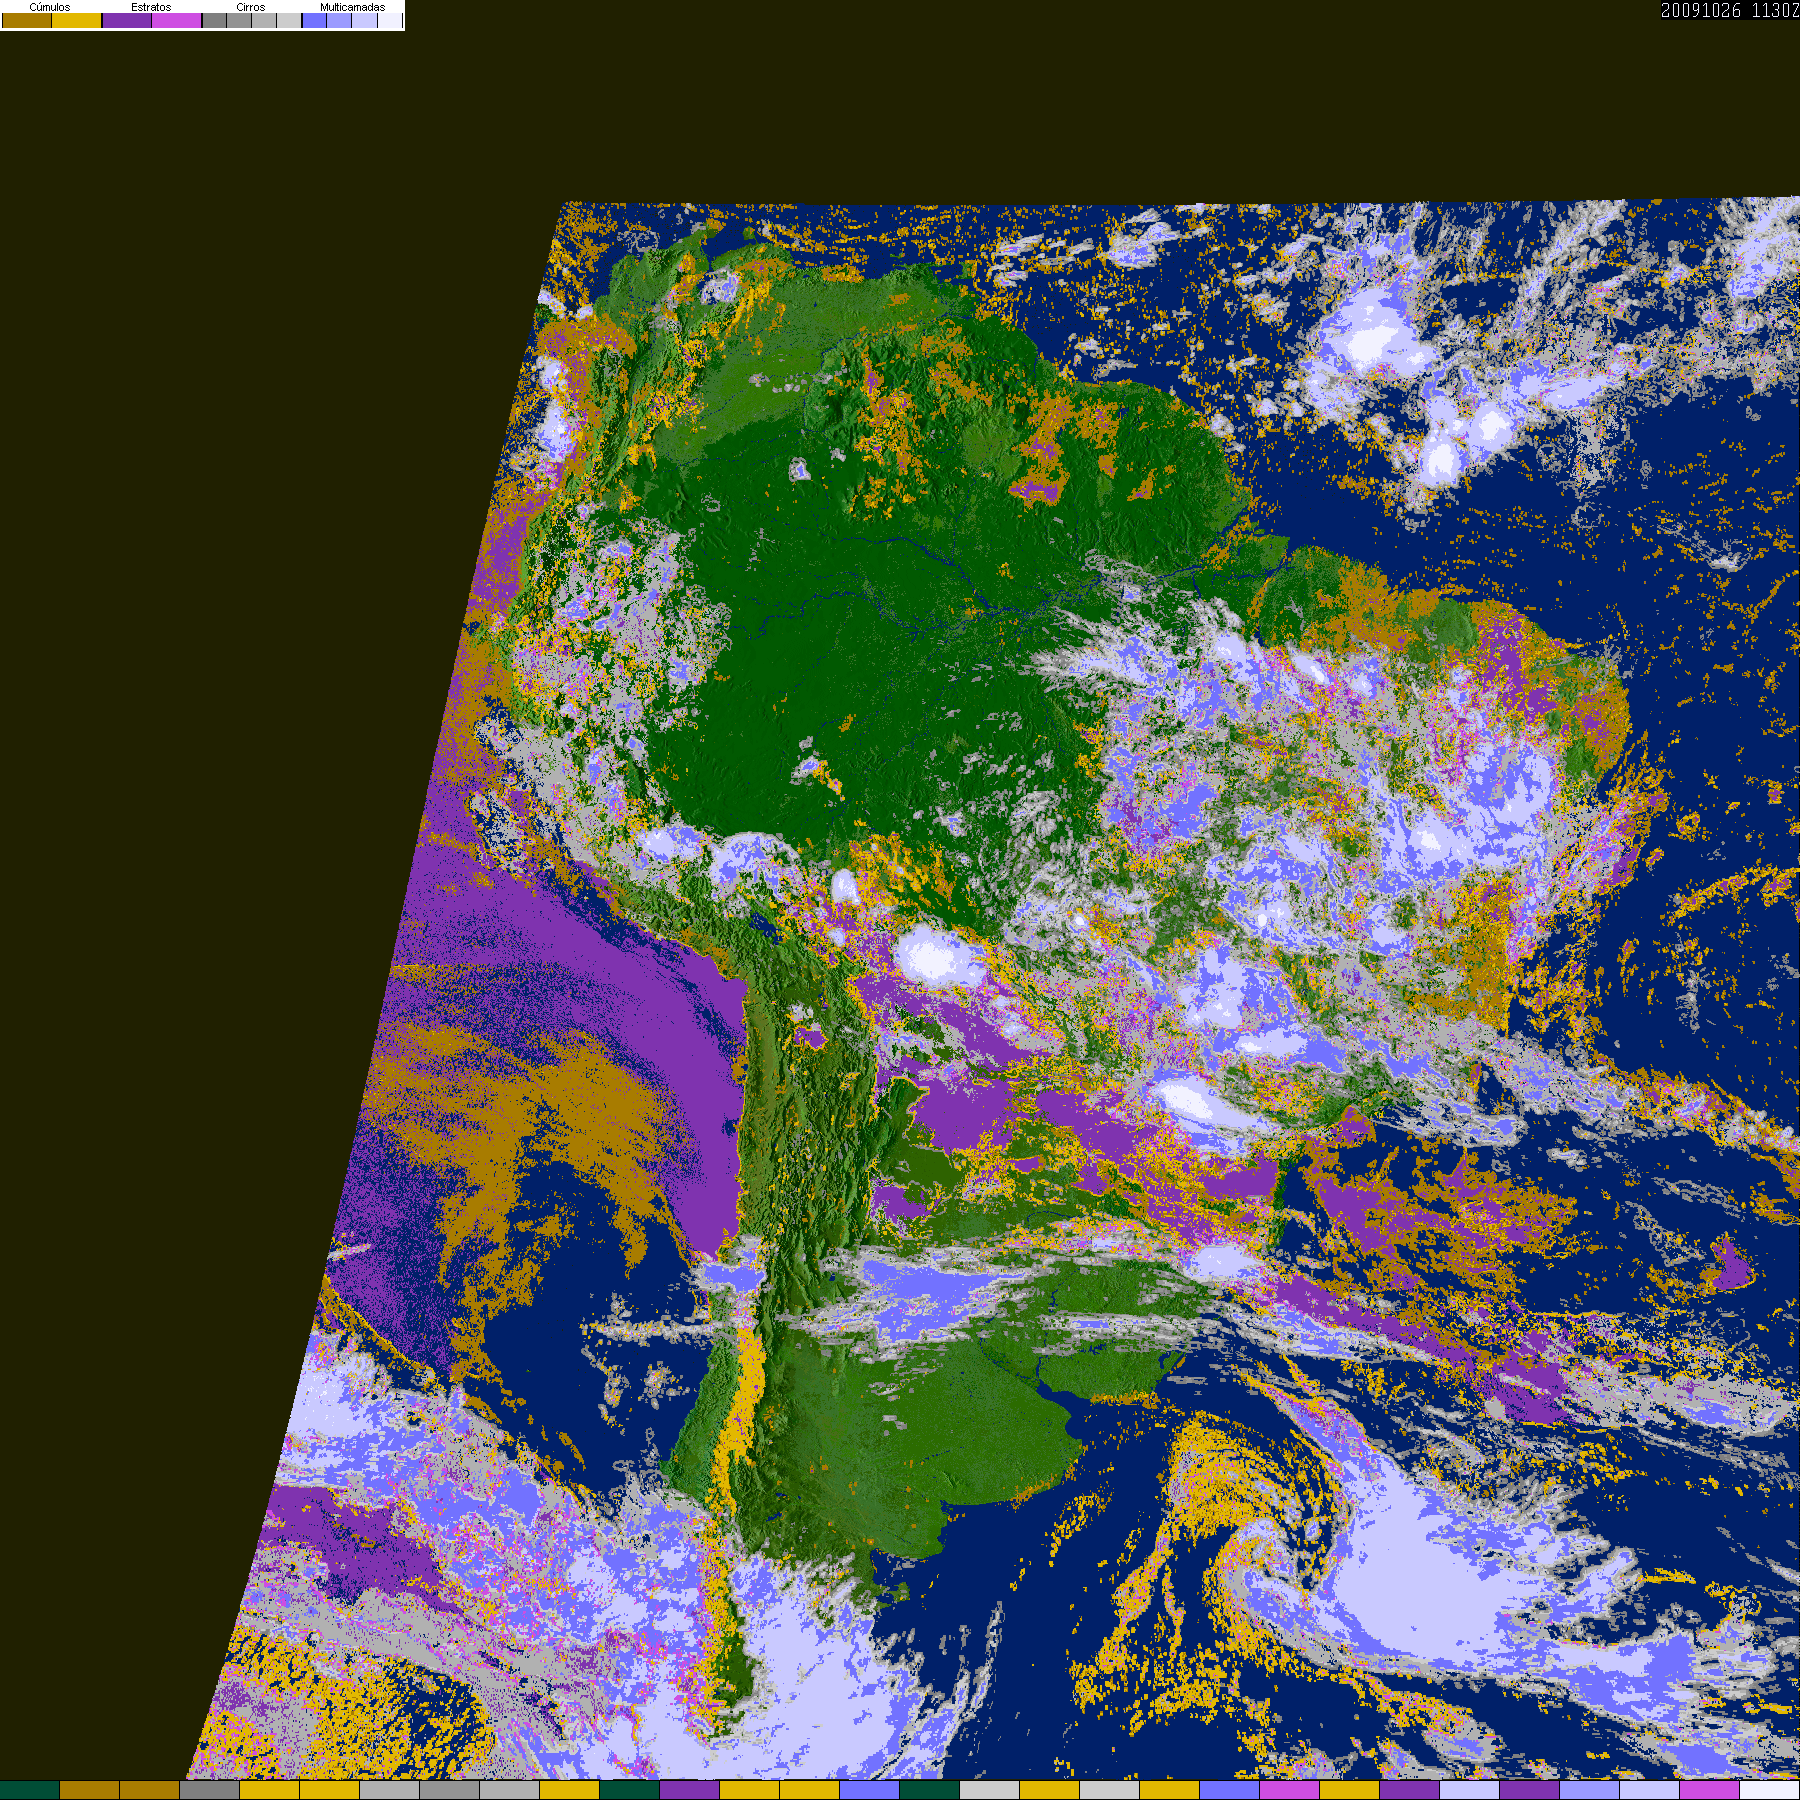1800x1800 pixels.
Task: Pick the lightest gray Cirros legend swatch
Action: coord(289,20)
